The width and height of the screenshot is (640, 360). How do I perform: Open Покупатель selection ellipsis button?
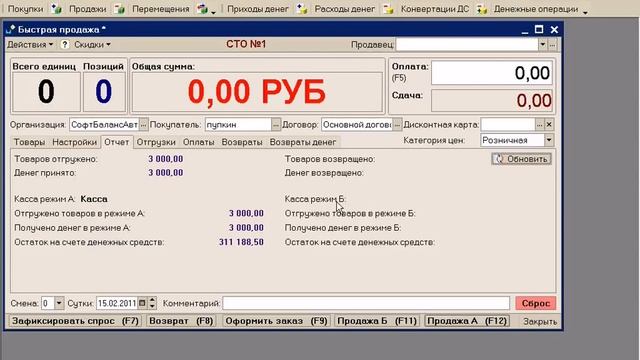pos(276,125)
